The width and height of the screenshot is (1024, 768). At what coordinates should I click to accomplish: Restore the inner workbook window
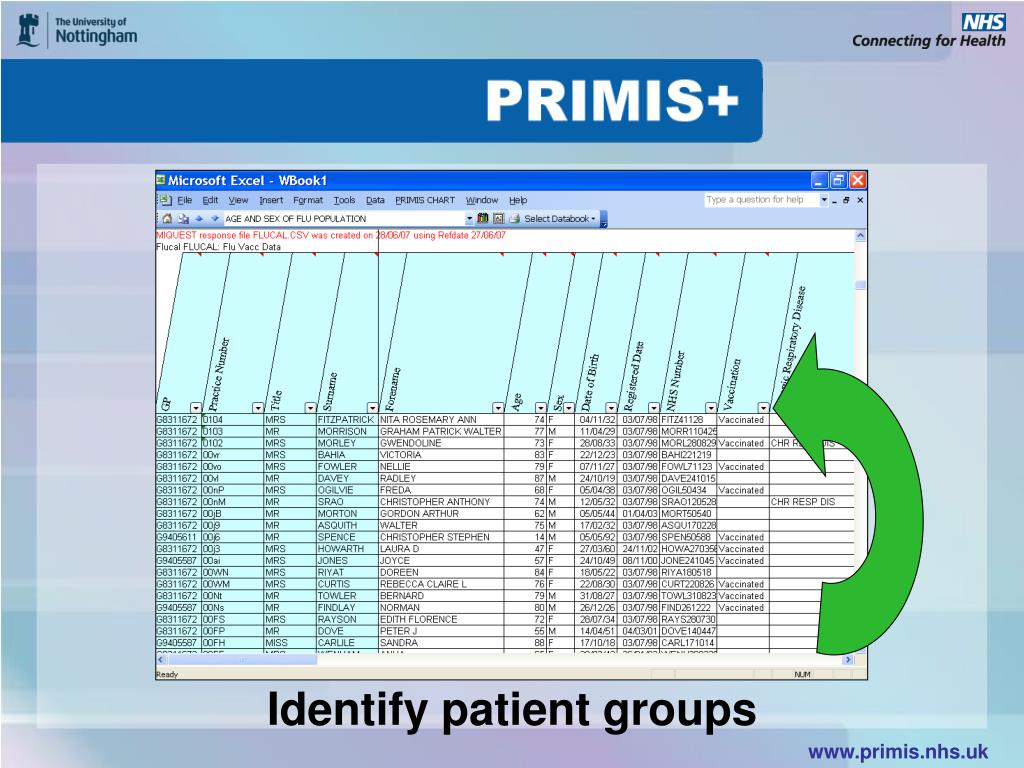point(846,200)
